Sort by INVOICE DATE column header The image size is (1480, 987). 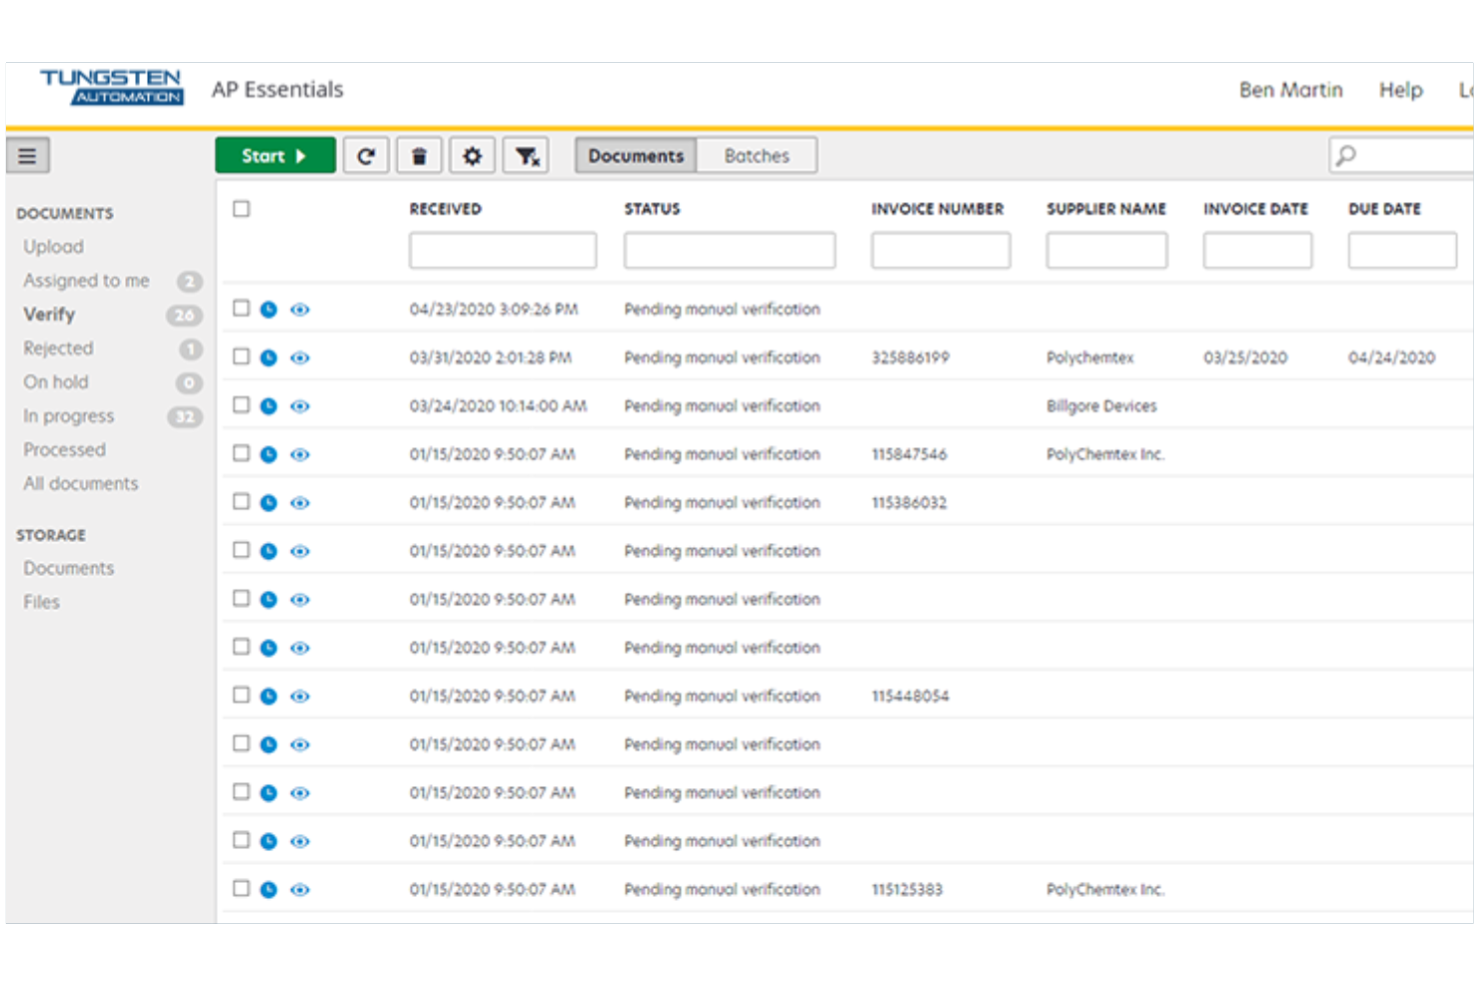point(1256,209)
